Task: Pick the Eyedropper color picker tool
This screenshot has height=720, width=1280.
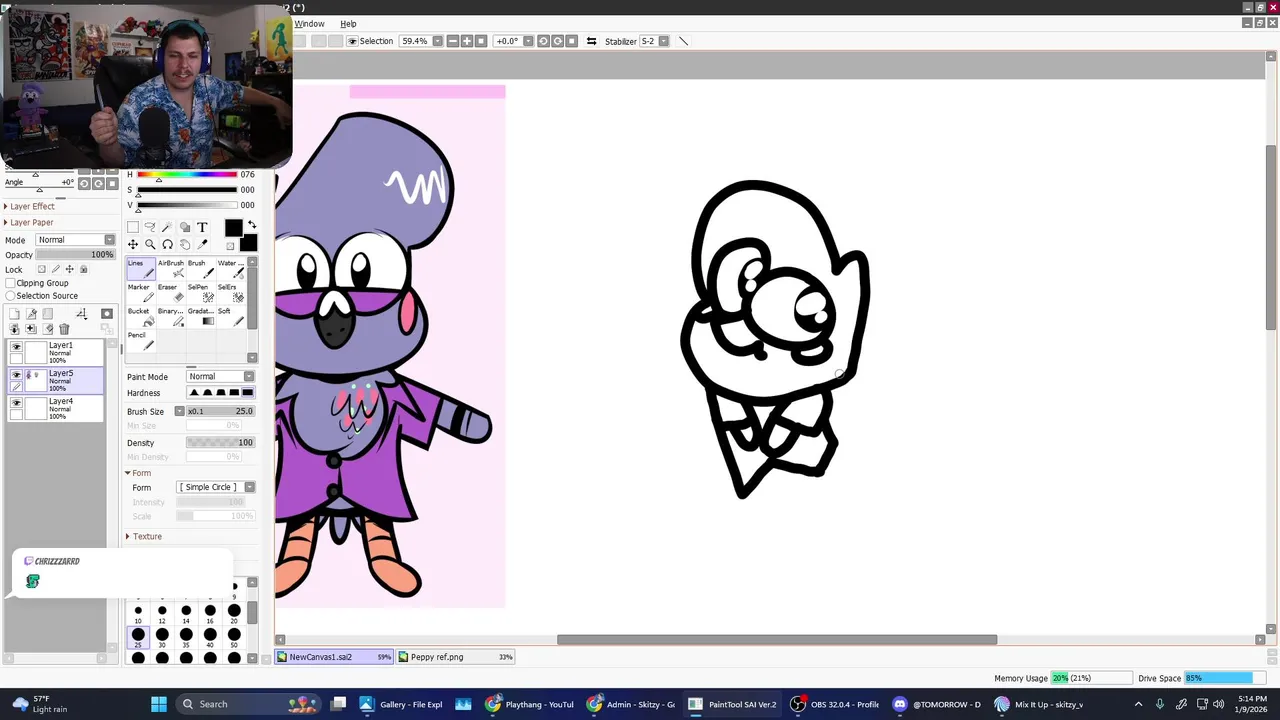Action: point(202,244)
